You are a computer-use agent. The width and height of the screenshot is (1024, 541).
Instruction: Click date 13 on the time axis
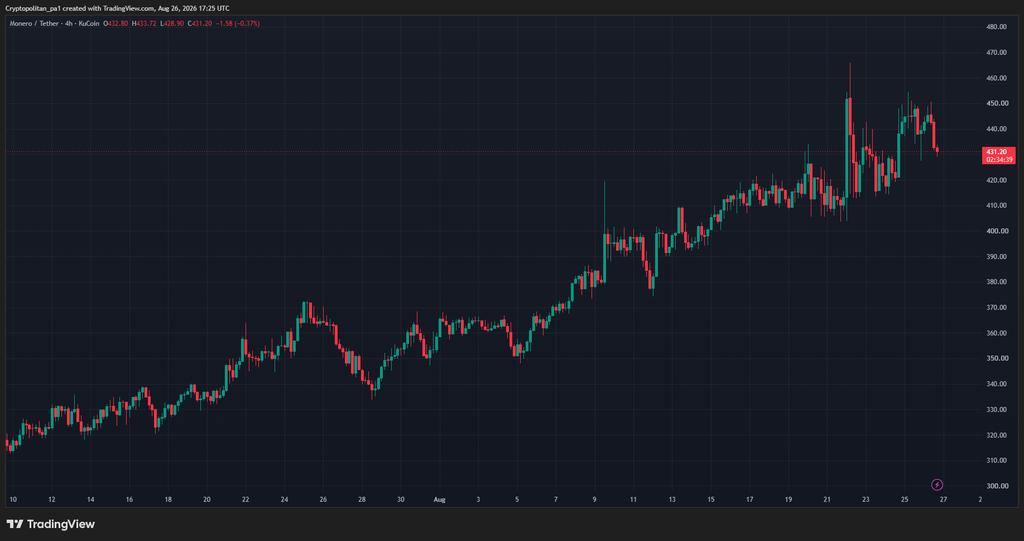click(672, 499)
